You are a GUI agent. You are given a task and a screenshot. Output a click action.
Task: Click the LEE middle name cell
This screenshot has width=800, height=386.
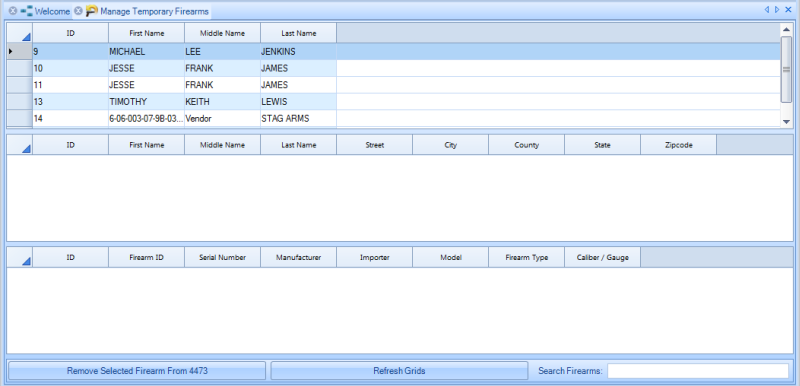tap(222, 52)
